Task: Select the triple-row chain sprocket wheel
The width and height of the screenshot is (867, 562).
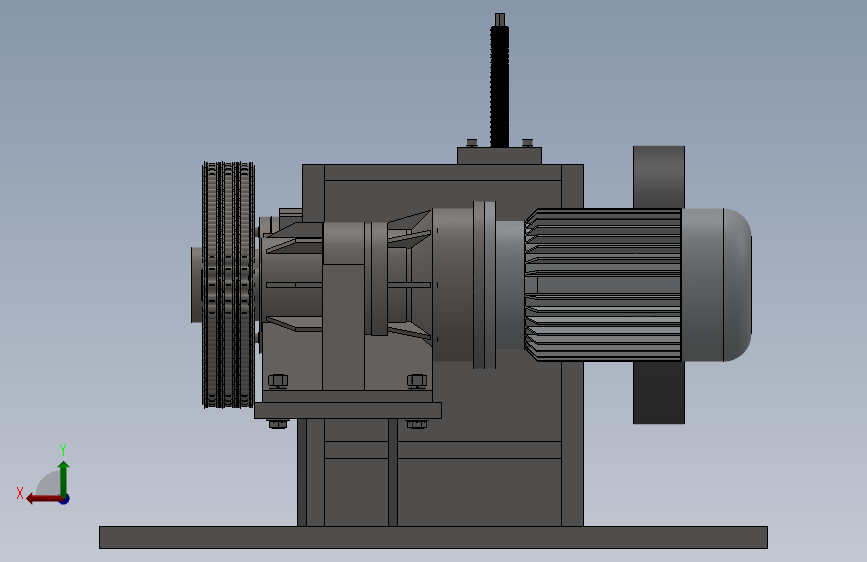Action: (x=228, y=285)
